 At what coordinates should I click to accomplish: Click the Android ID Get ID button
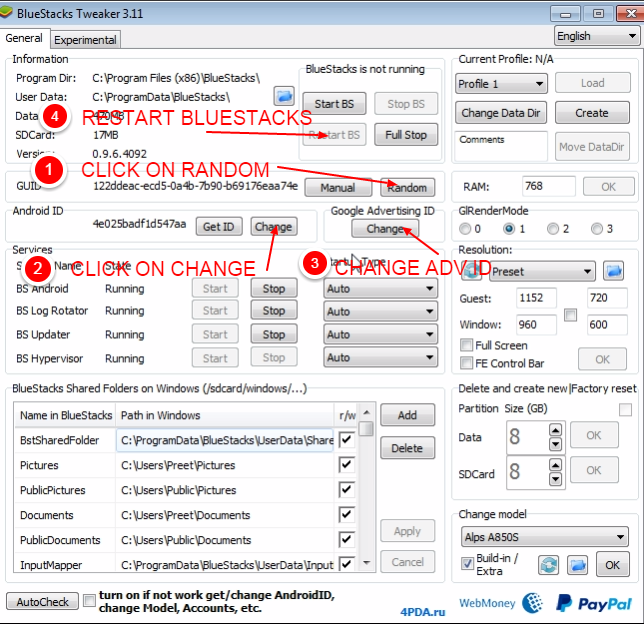tap(218, 226)
